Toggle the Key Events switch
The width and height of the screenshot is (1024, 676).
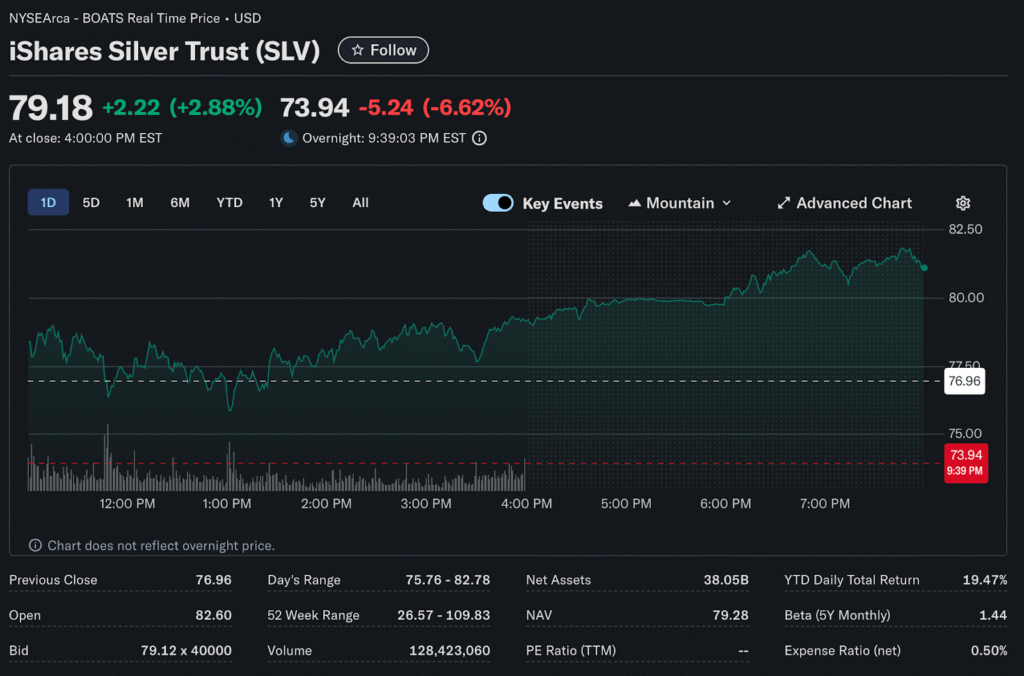[498, 203]
